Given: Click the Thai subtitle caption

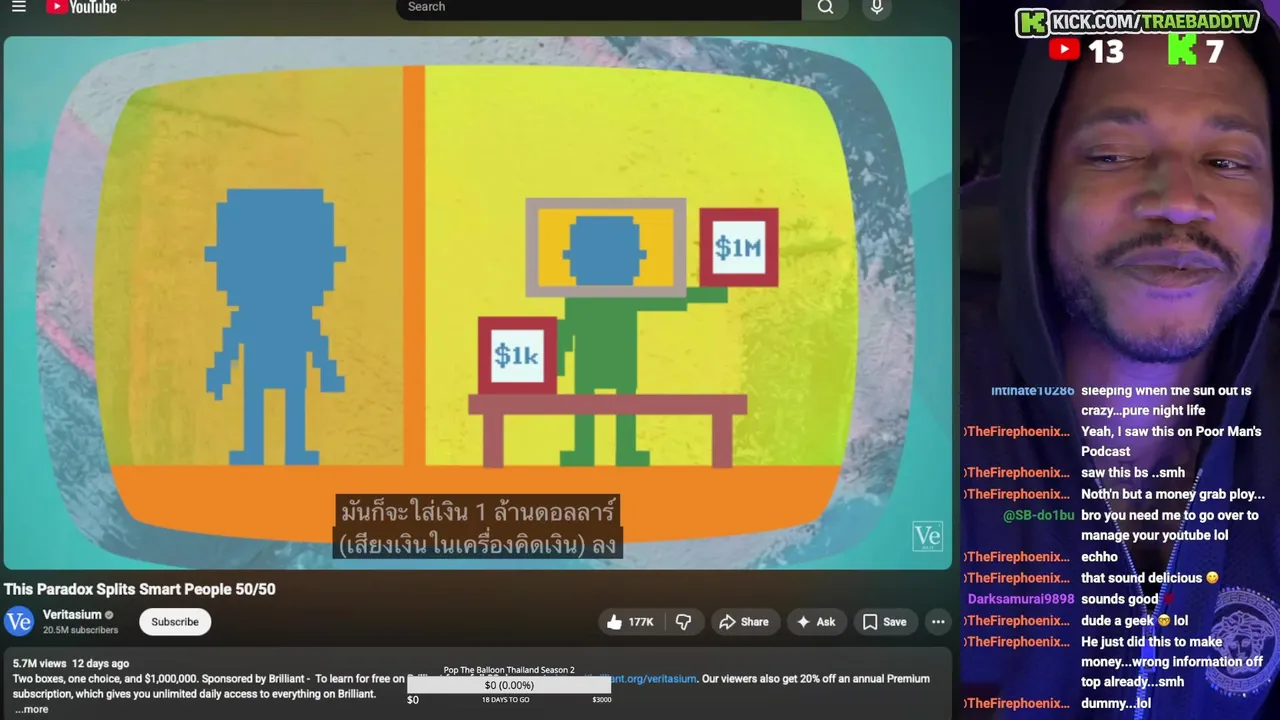Looking at the screenshot, I should [477, 527].
